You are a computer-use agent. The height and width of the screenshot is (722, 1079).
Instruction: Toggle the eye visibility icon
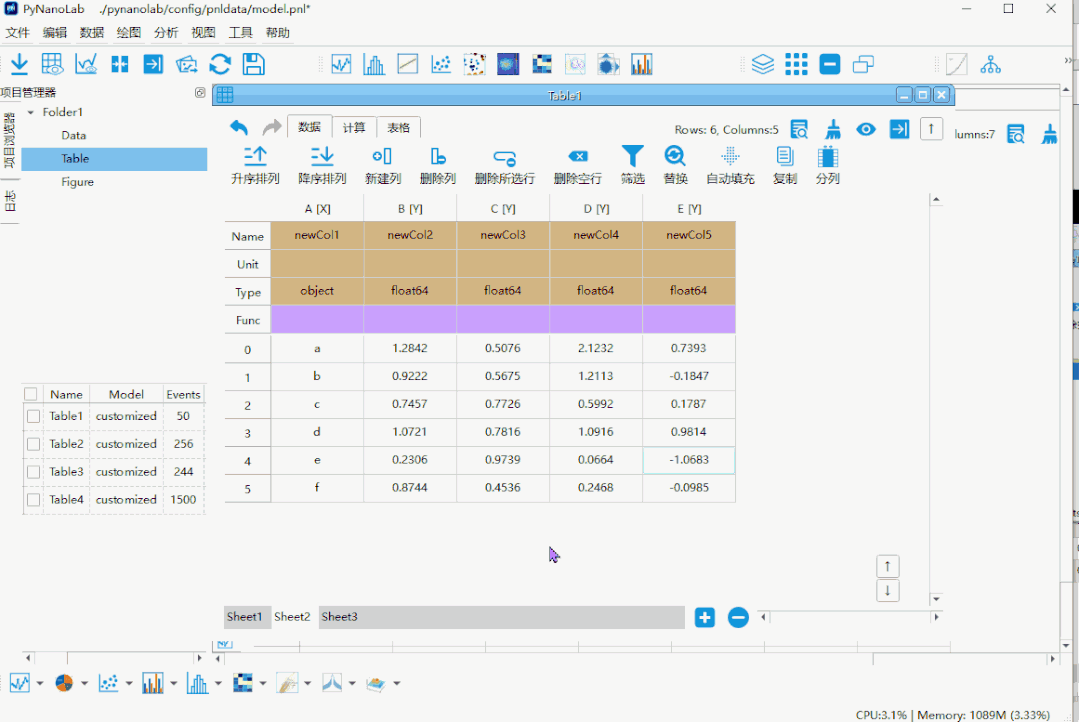tap(866, 129)
